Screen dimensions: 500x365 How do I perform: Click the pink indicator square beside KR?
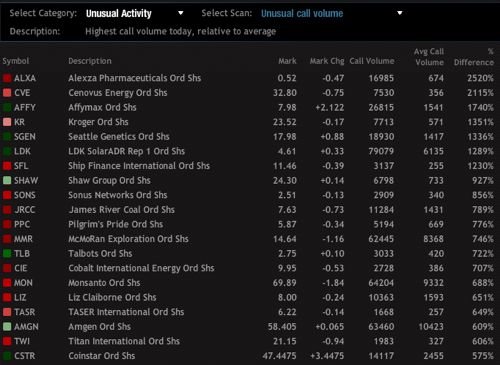[x=7, y=122]
